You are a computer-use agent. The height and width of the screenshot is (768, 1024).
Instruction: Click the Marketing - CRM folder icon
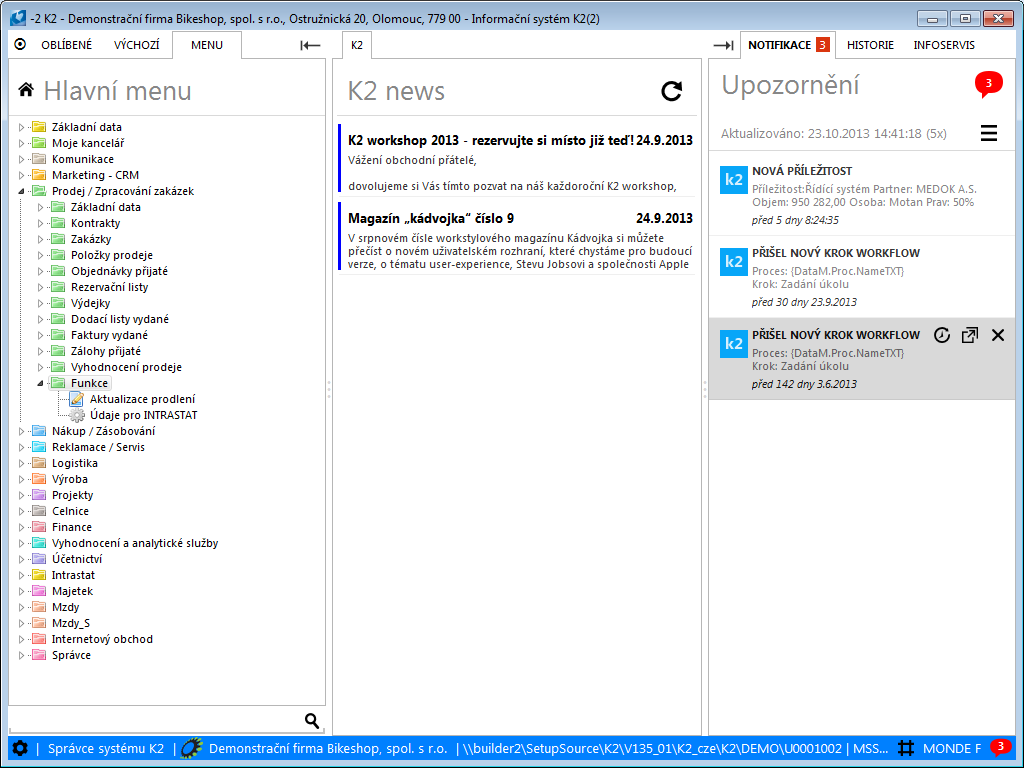(x=39, y=175)
